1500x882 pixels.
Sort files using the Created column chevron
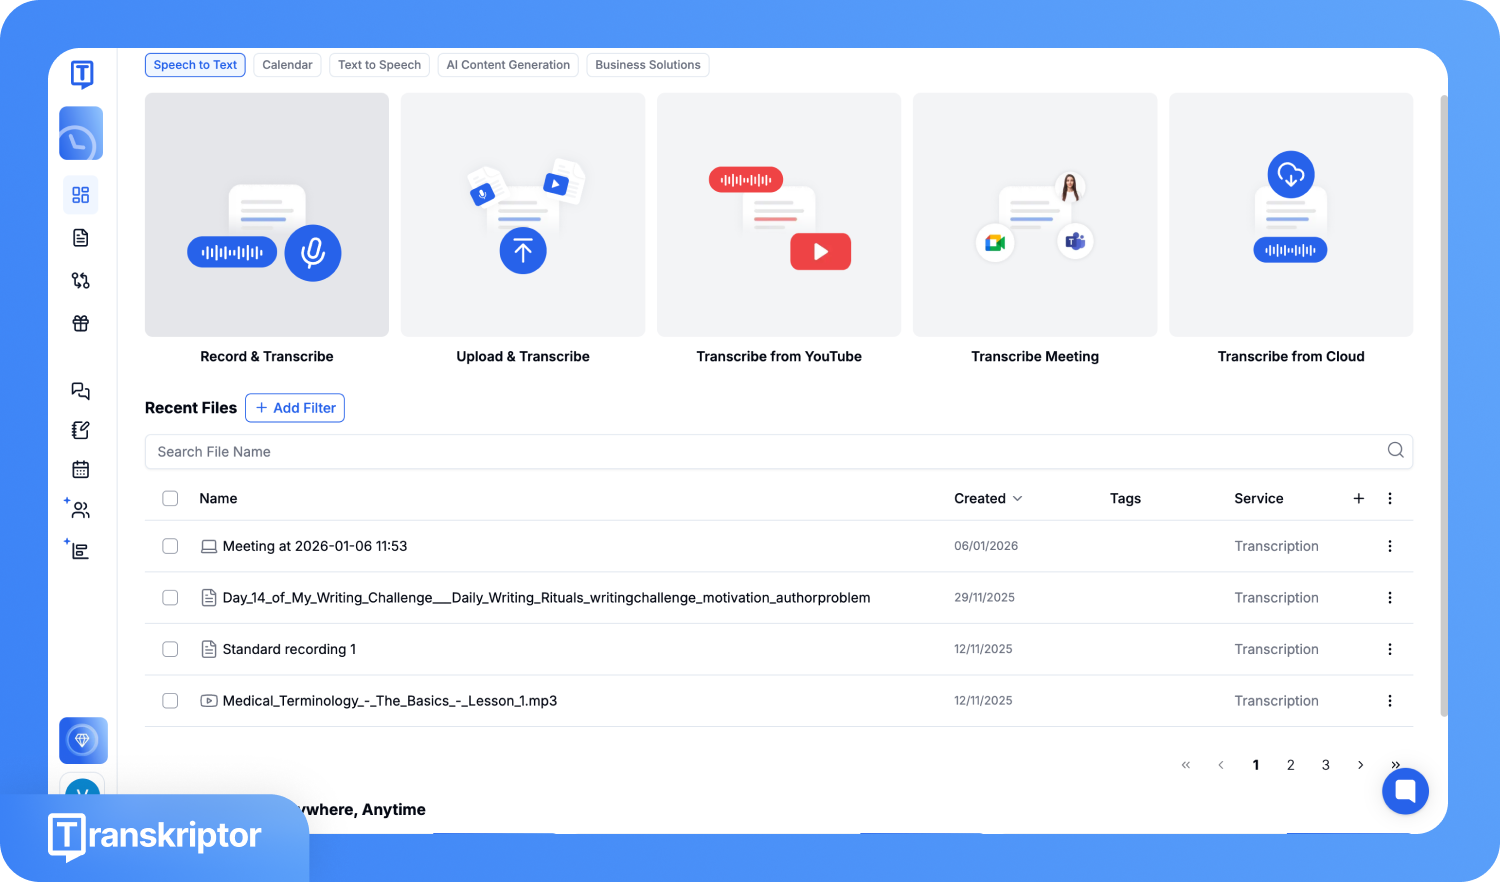click(x=1017, y=498)
